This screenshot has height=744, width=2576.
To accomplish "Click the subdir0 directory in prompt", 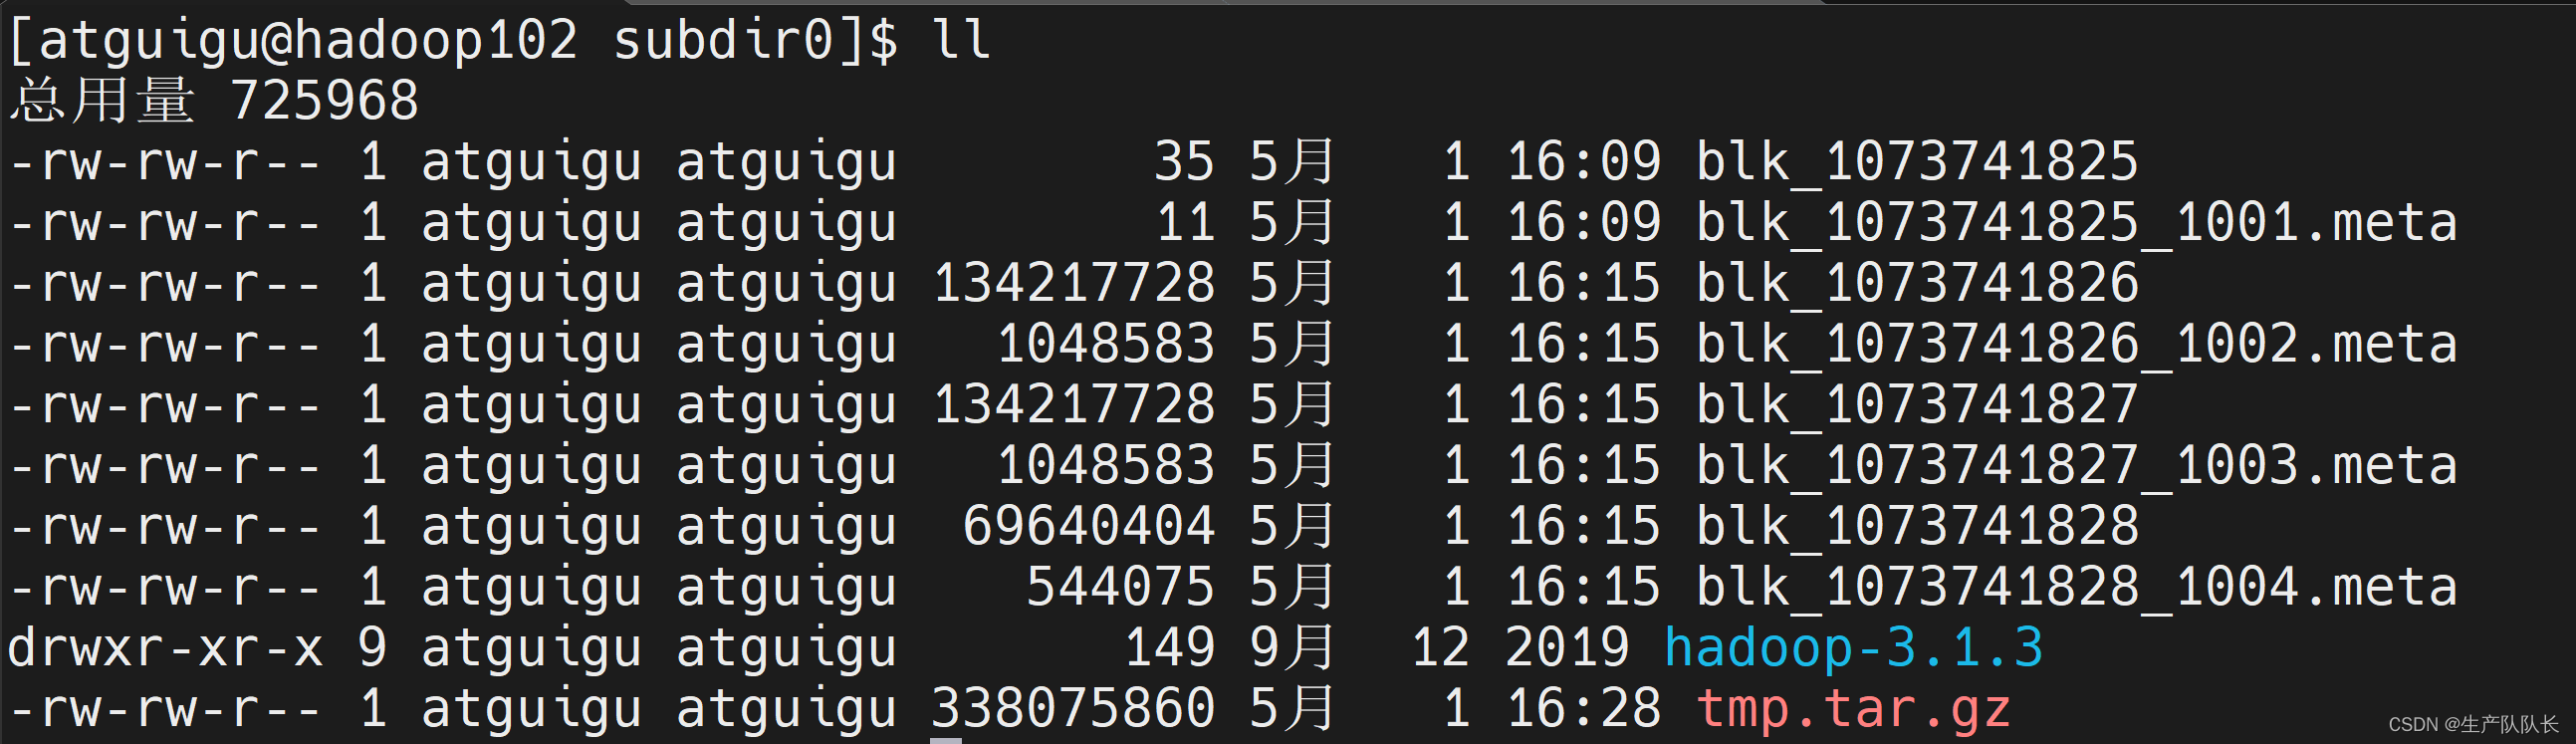I will pyautogui.click(x=724, y=40).
